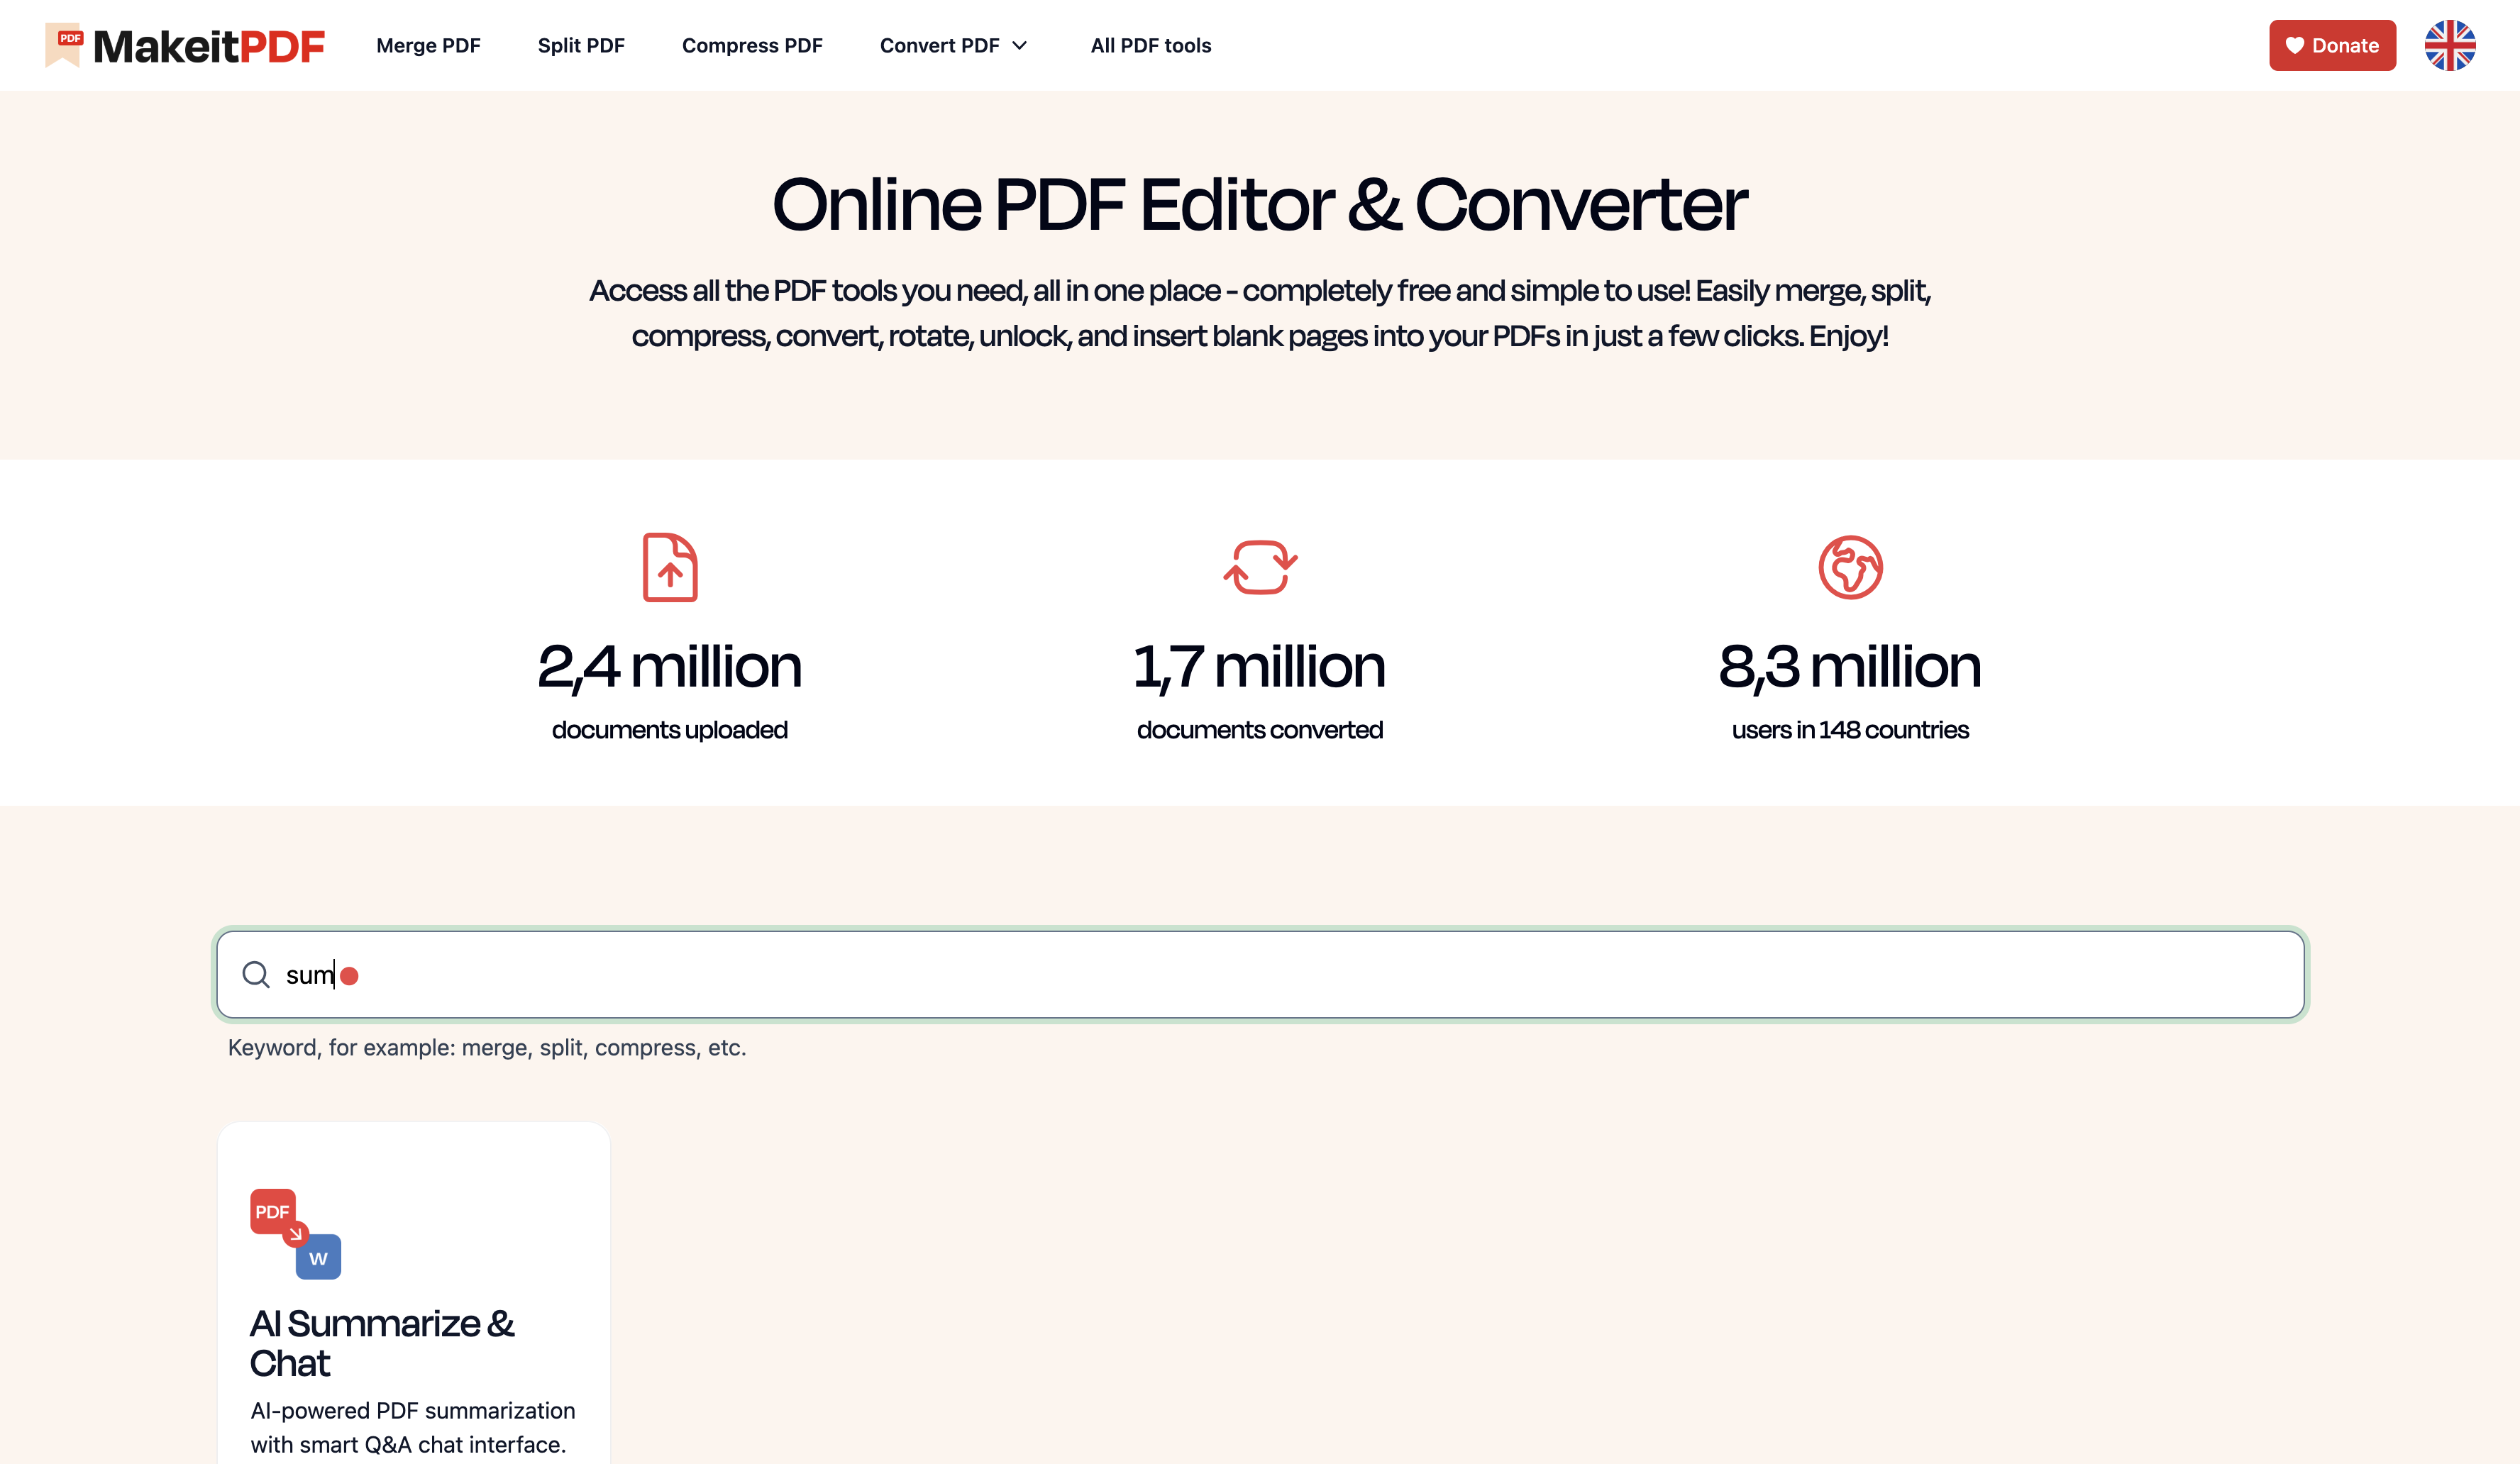
Task: Click the search magnifier icon
Action: click(x=256, y=974)
